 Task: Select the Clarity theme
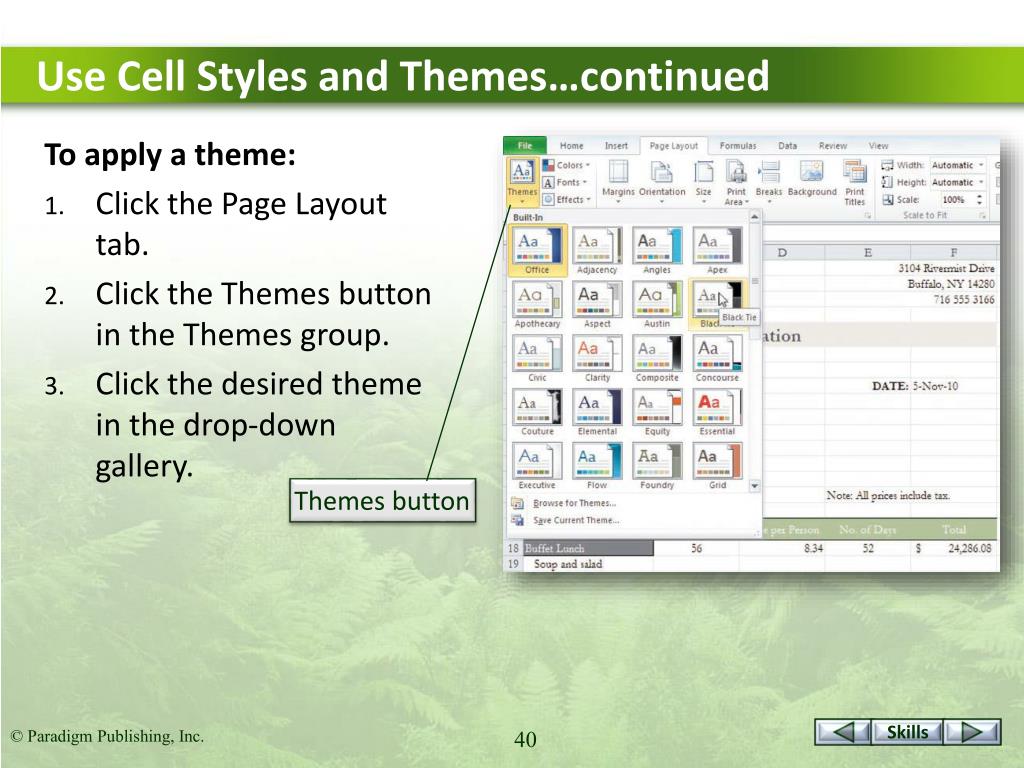(x=597, y=359)
